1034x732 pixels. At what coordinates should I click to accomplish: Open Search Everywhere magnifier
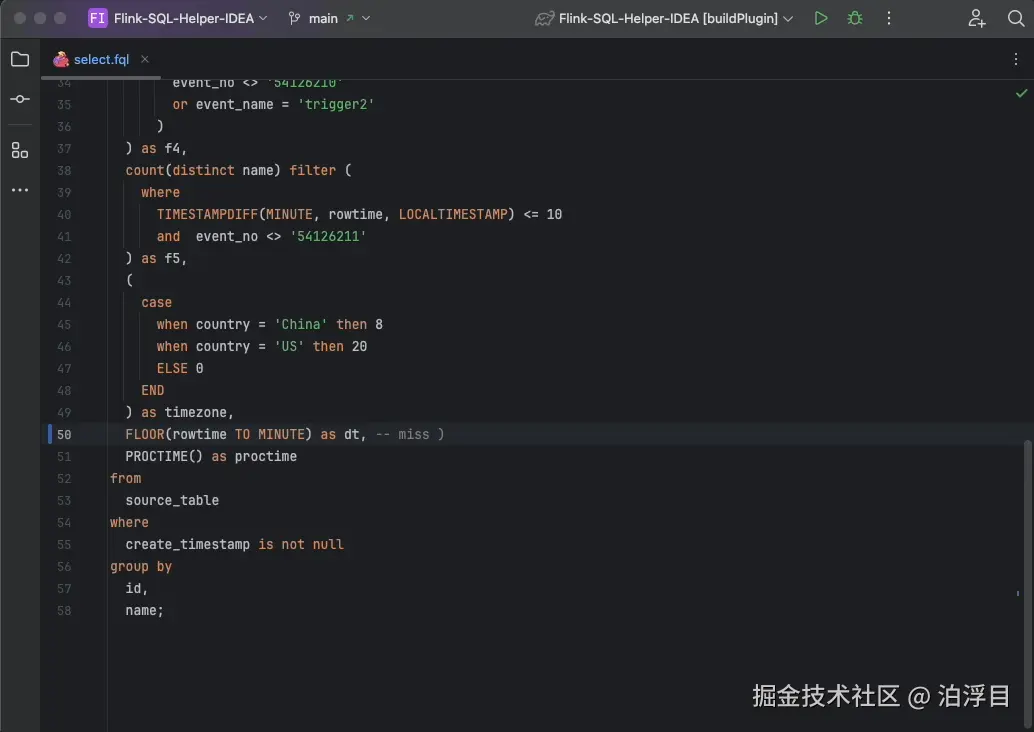tap(1016, 18)
